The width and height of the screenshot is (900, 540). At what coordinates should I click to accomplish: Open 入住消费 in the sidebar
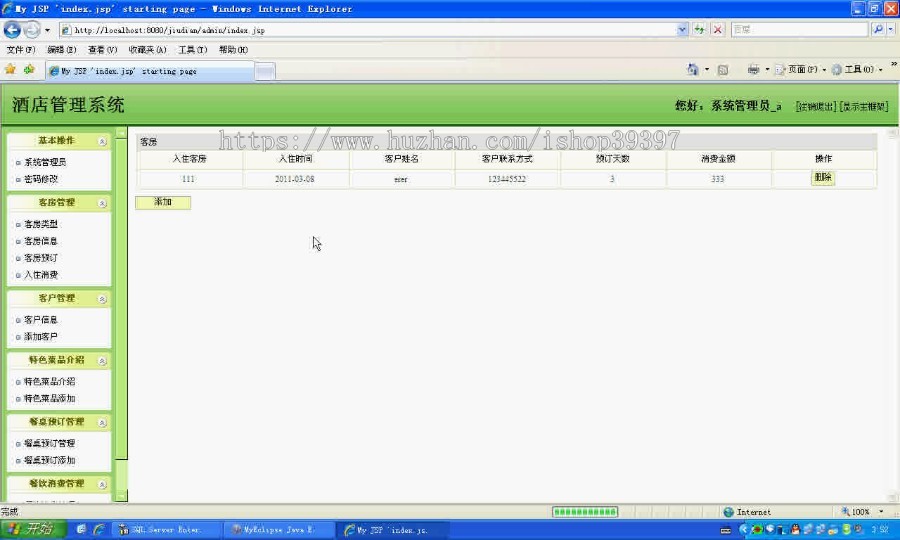[x=41, y=275]
